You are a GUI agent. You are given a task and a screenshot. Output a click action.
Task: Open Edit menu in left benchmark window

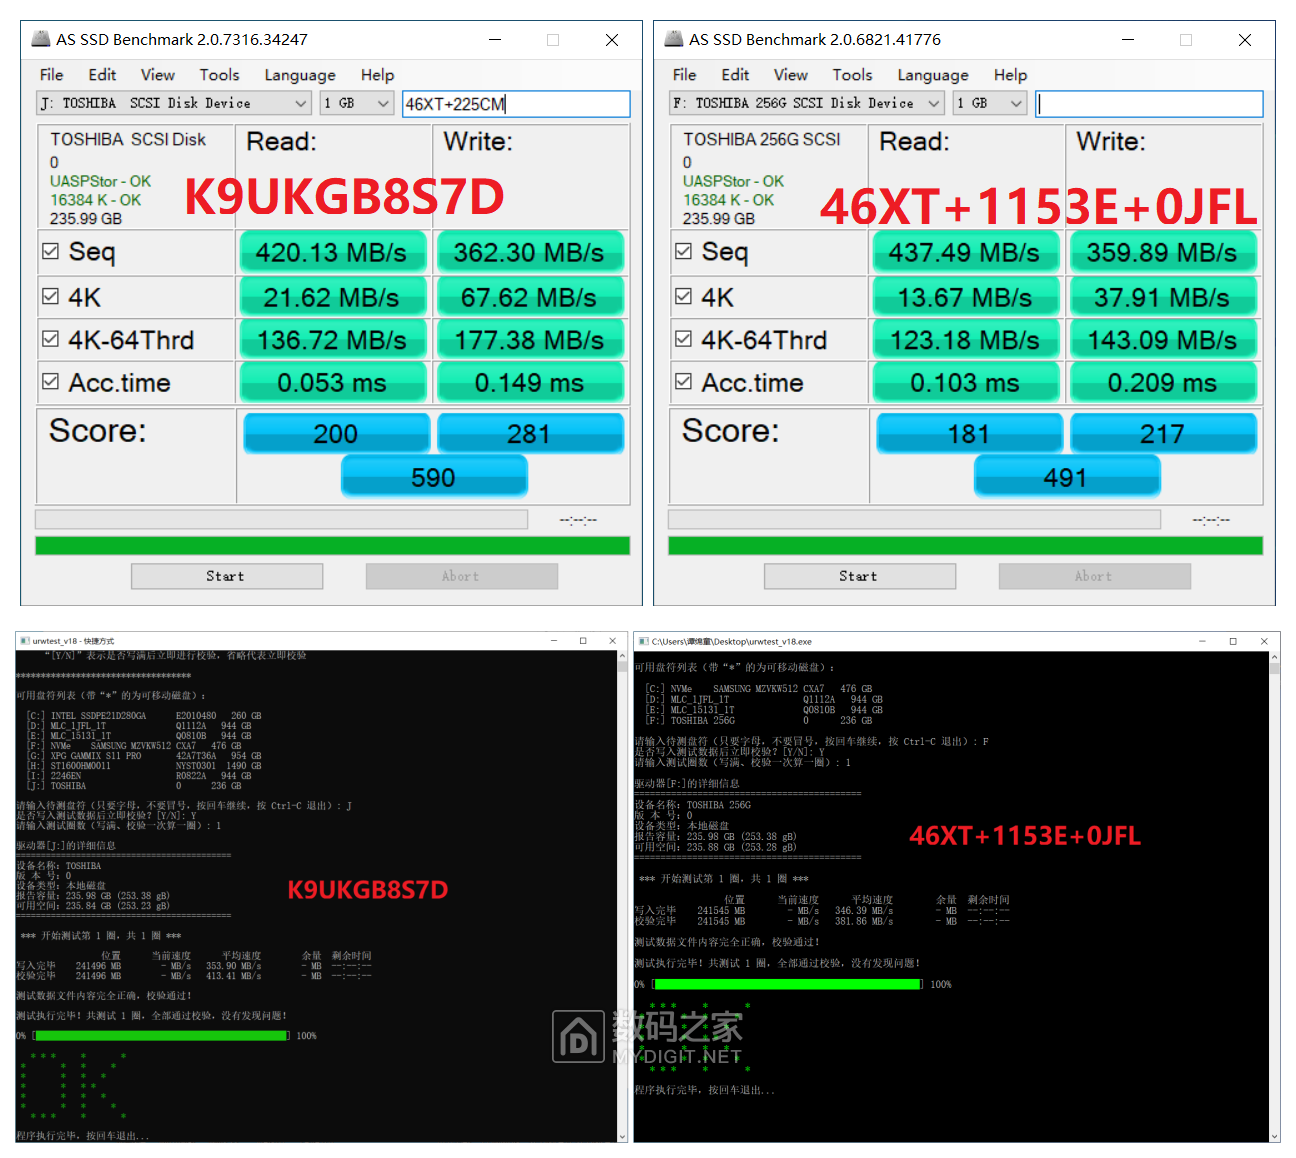pyautogui.click(x=102, y=75)
